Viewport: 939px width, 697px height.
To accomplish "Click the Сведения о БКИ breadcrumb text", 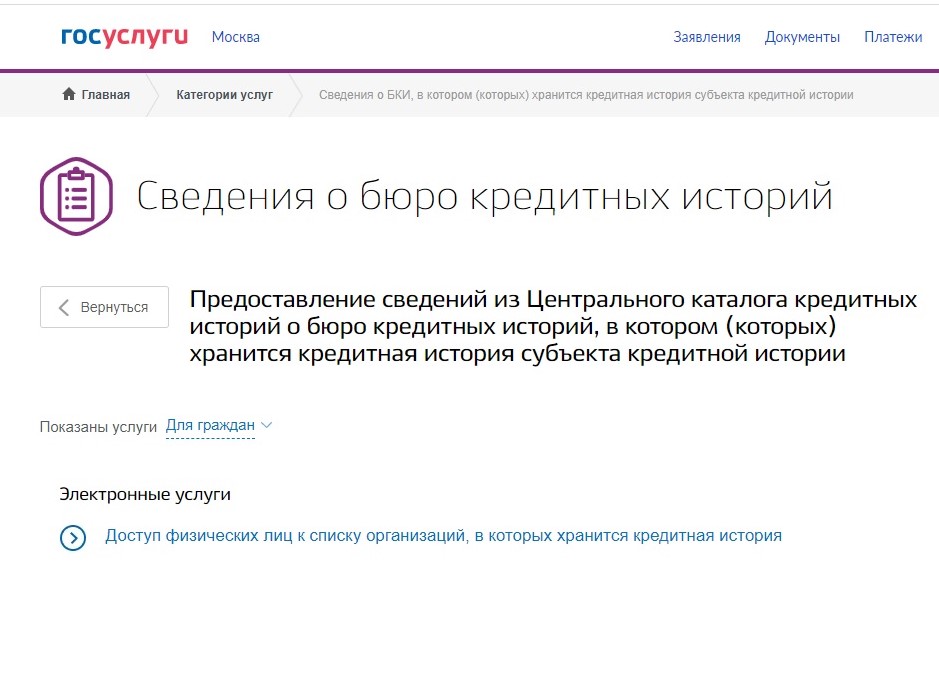I will [585, 95].
